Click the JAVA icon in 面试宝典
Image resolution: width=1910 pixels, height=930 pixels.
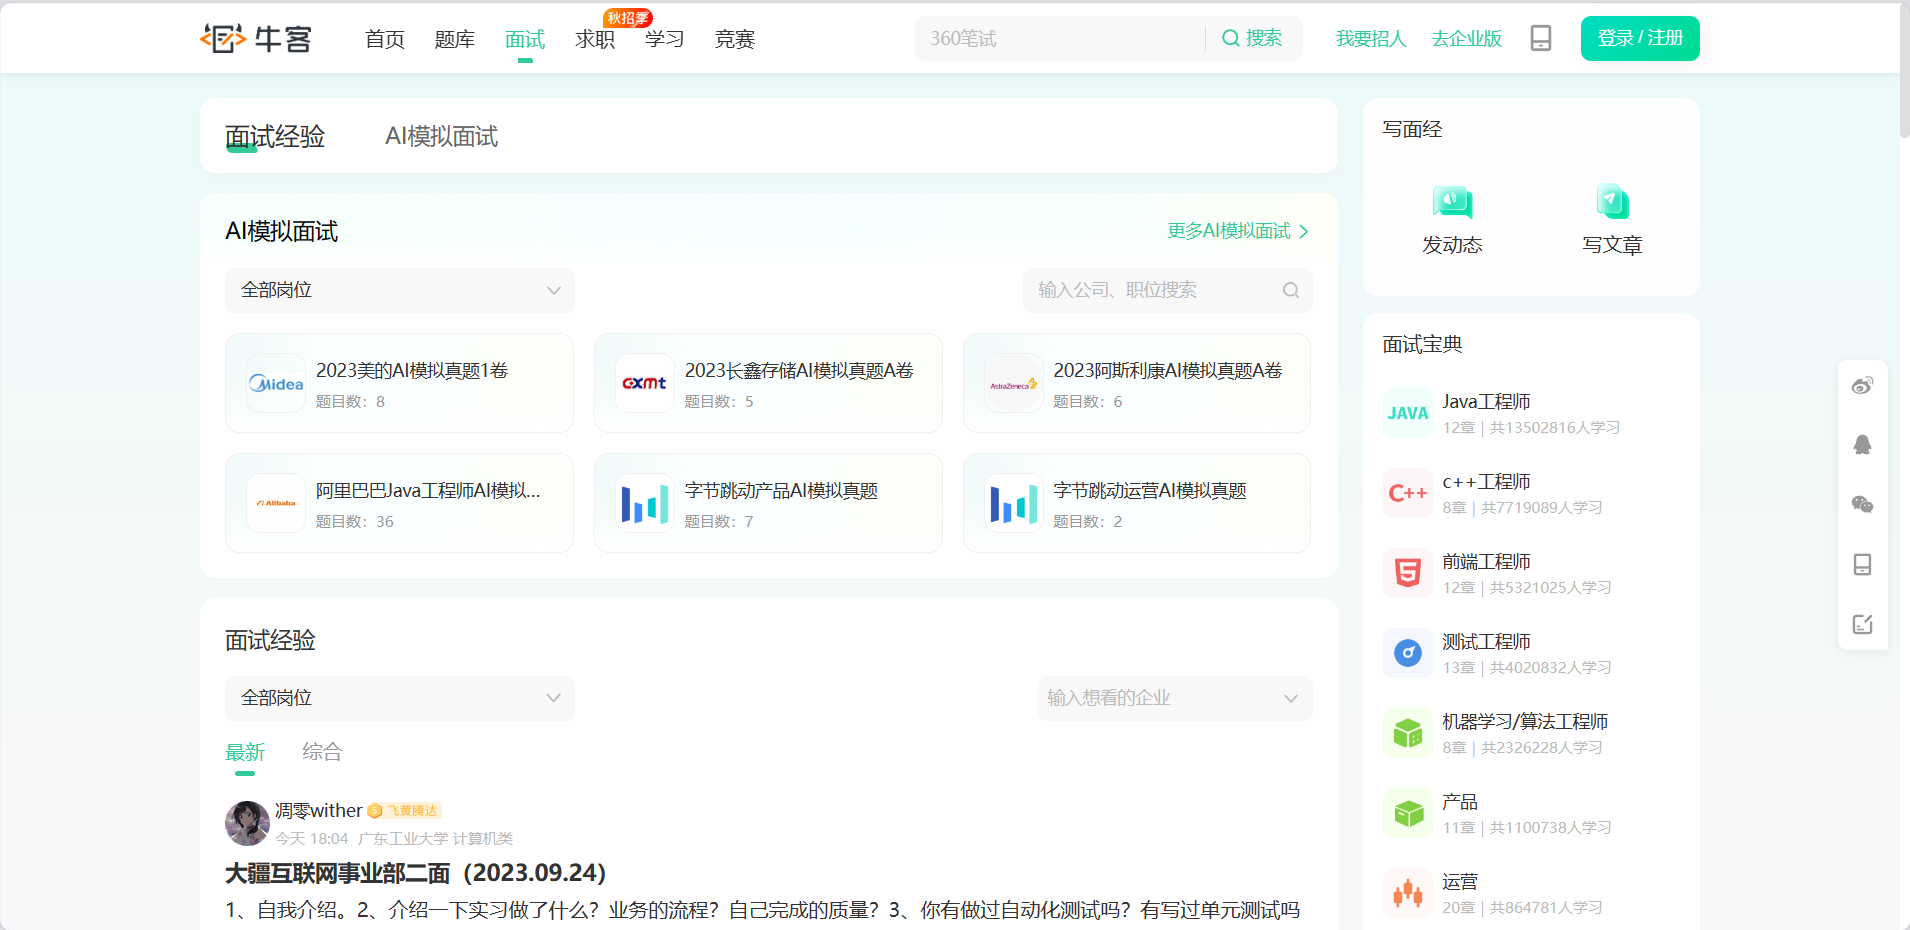[1408, 413]
